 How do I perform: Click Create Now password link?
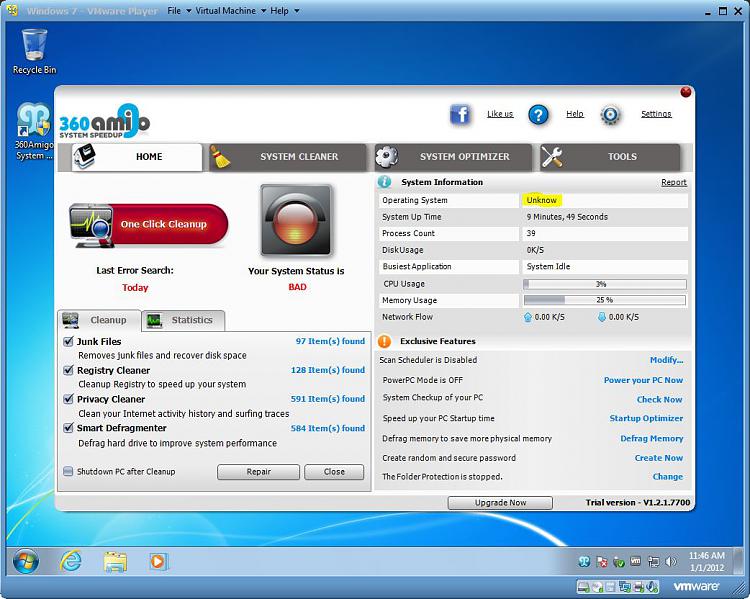click(659, 458)
